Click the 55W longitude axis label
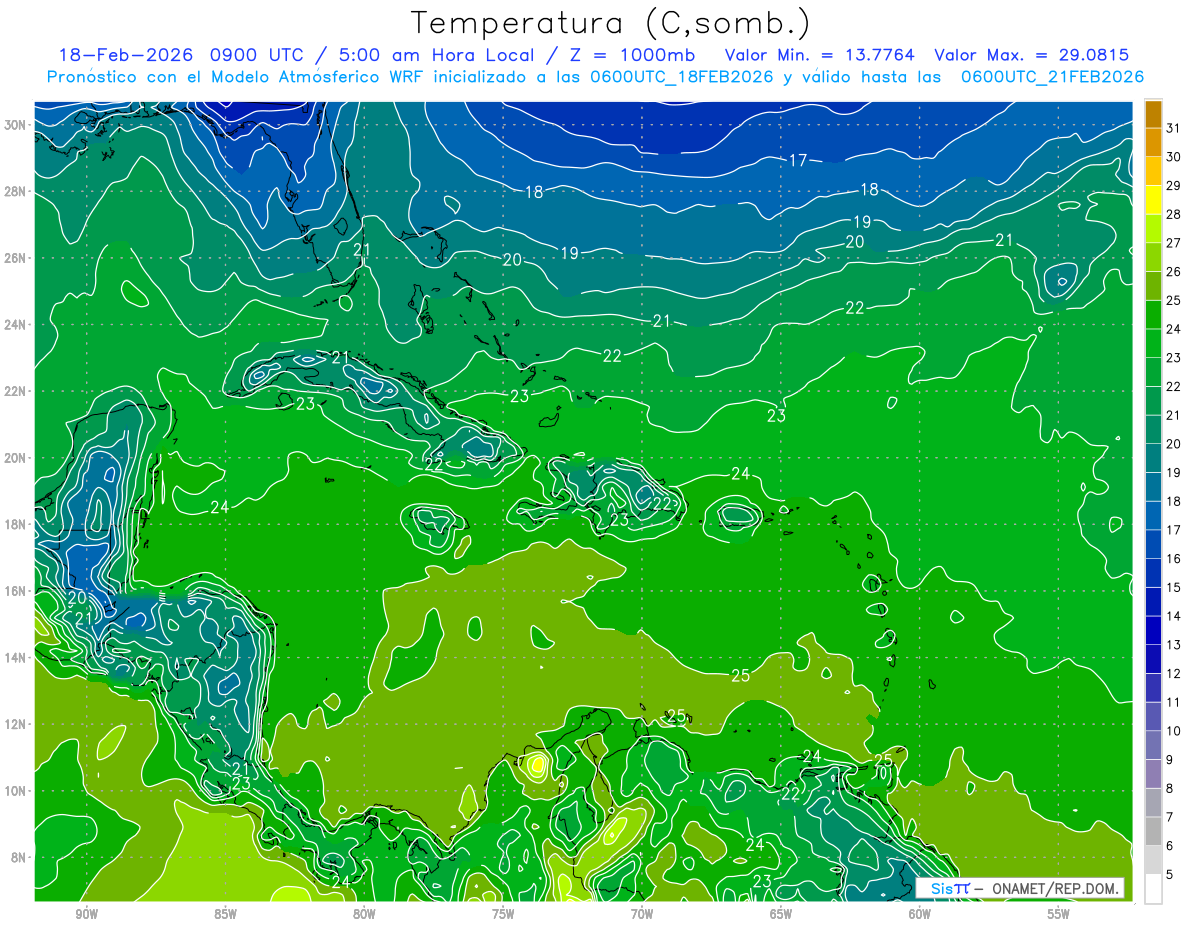Image resolution: width=1200 pixels, height=927 pixels. (x=1059, y=914)
